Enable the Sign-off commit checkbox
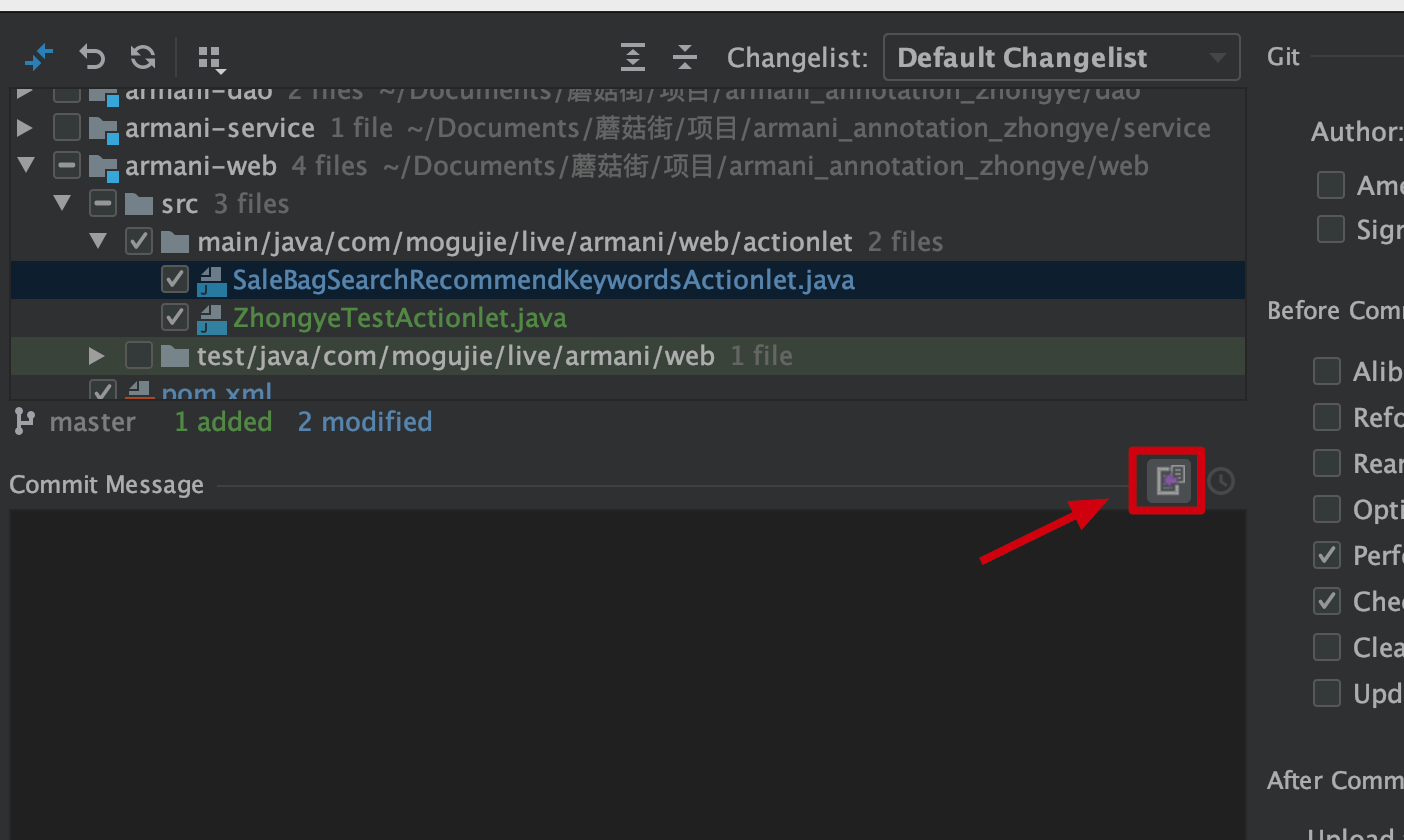 [1330, 229]
